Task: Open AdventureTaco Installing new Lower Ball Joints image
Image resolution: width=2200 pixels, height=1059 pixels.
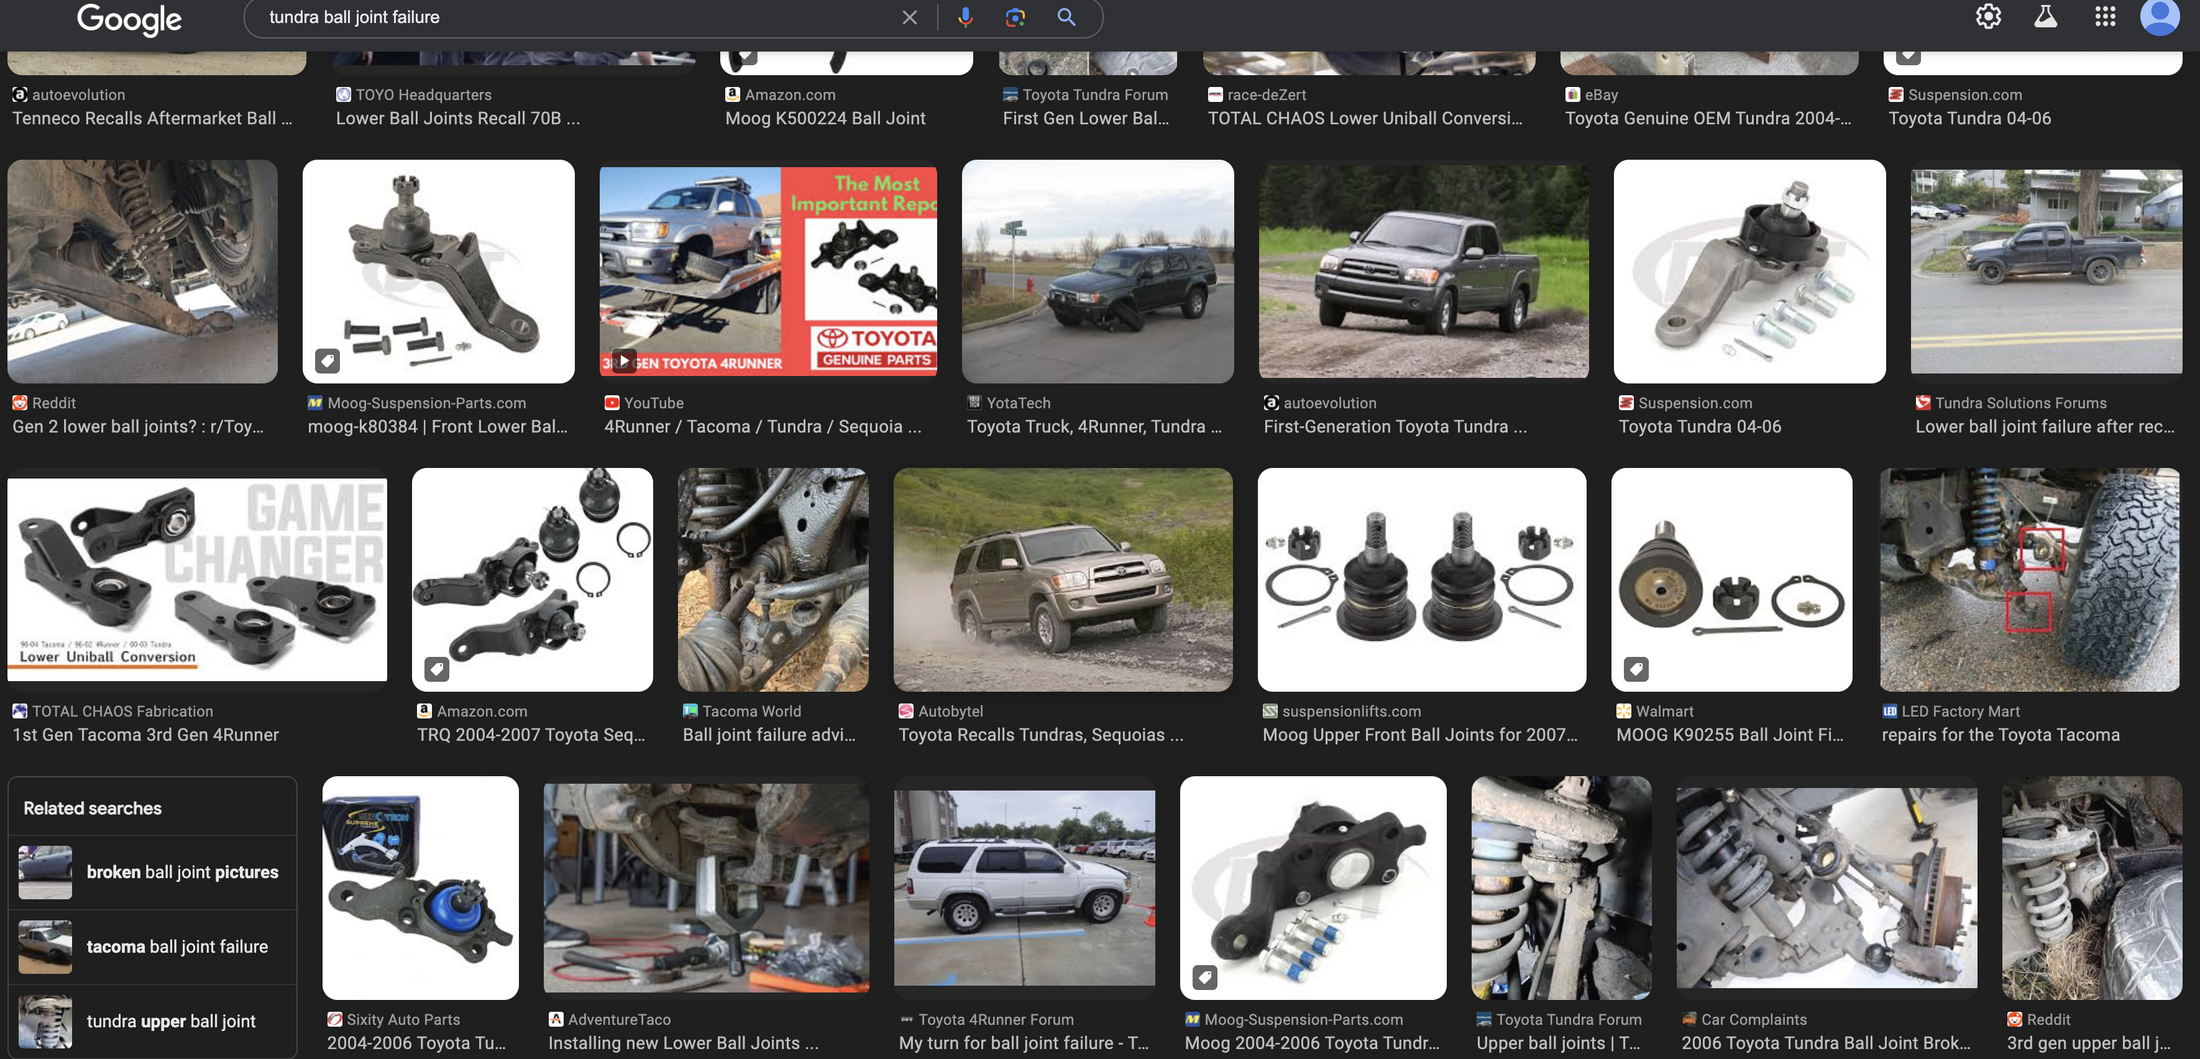Action: point(706,888)
